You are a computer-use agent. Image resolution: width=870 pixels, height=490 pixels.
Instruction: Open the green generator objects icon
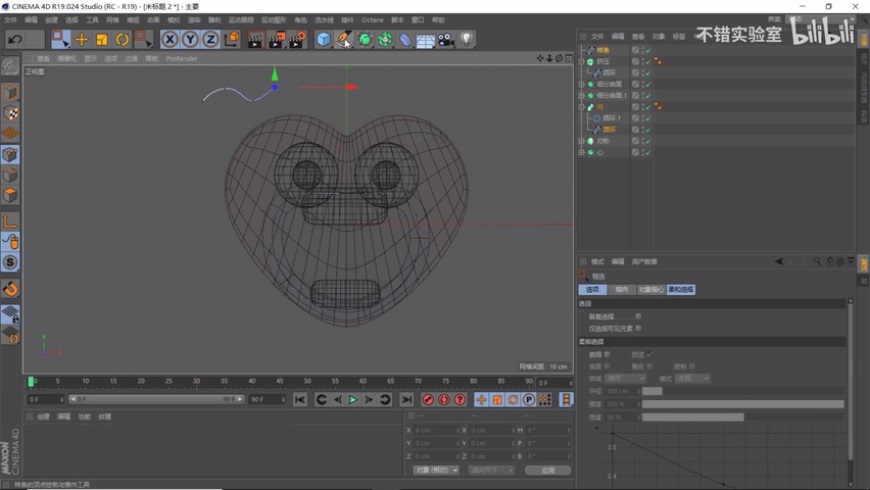(x=365, y=39)
